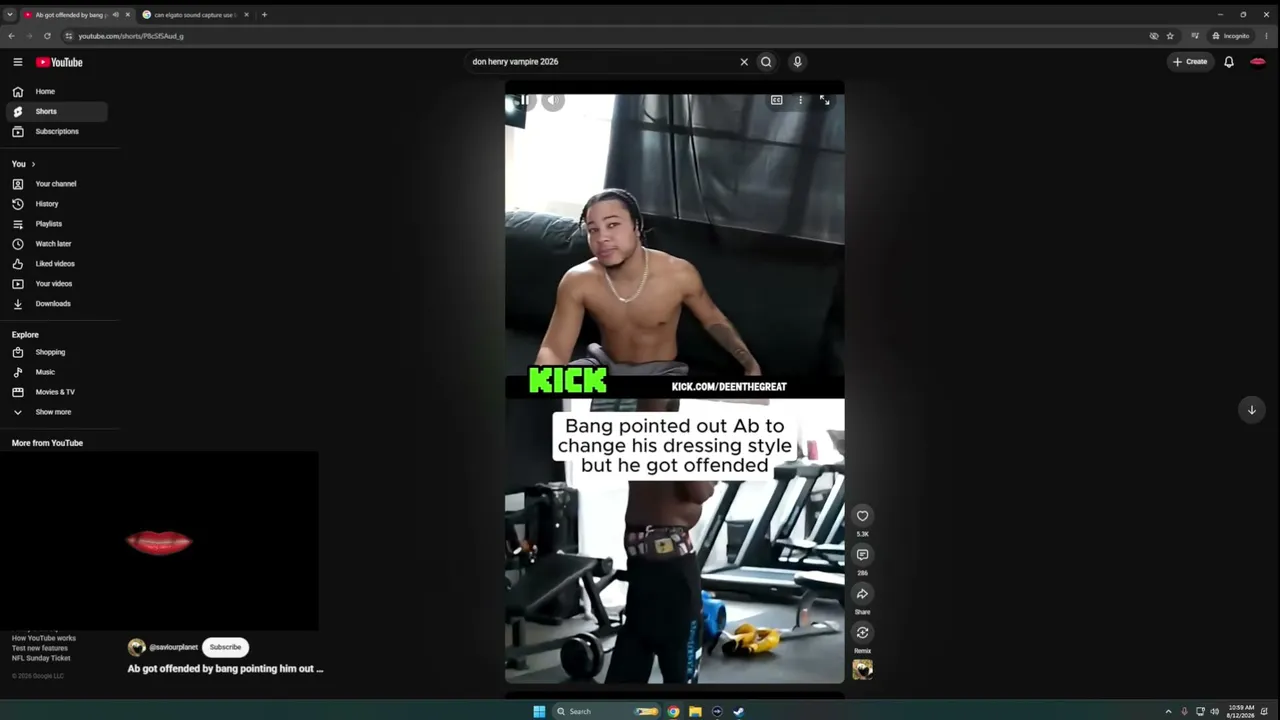Viewport: 1280px width, 720px height.
Task: Clear the search query with X
Action: [x=744, y=62]
